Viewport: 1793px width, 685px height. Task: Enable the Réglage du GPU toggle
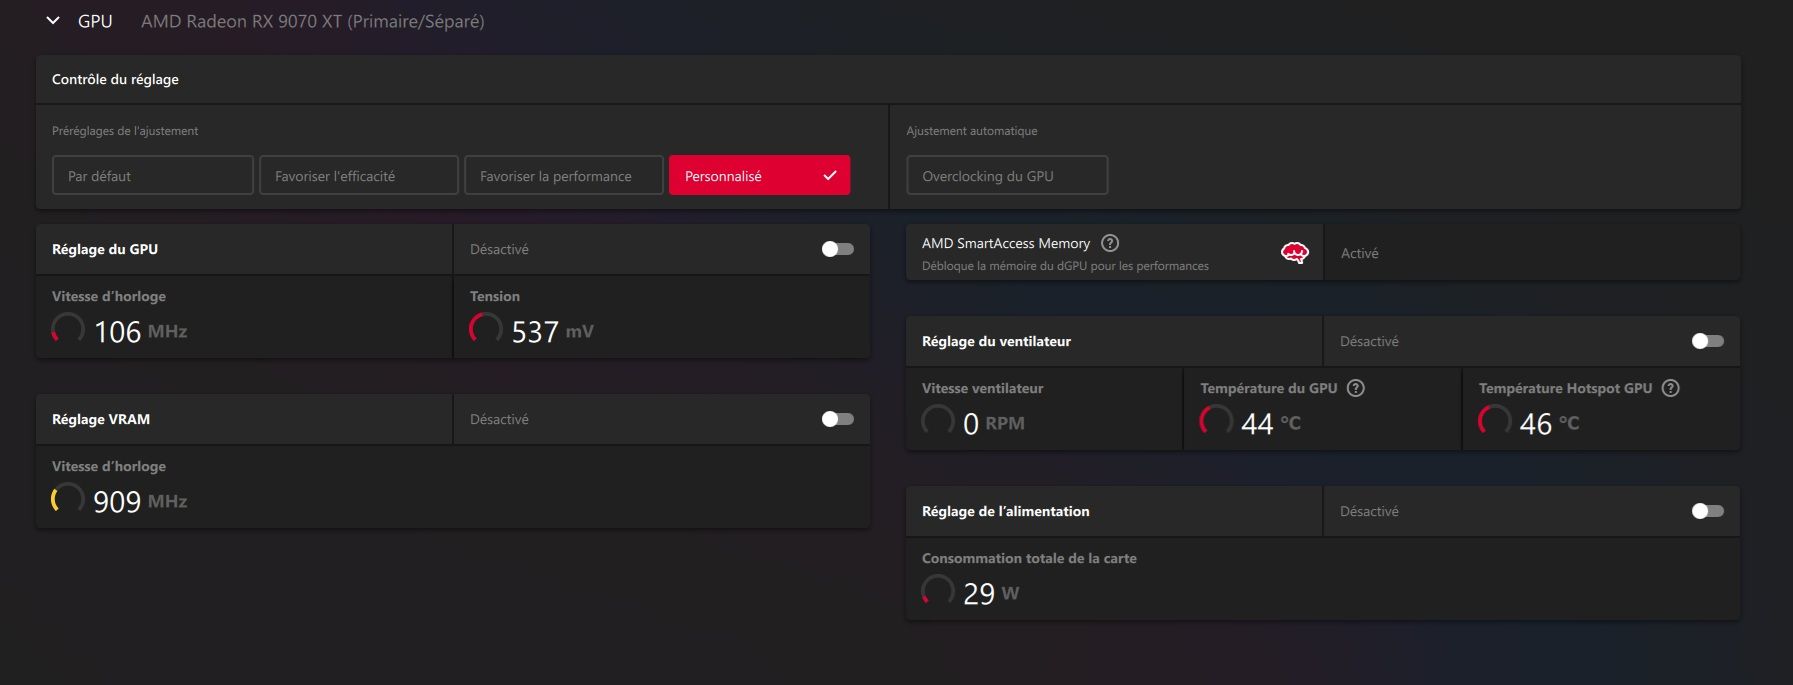[x=837, y=249]
